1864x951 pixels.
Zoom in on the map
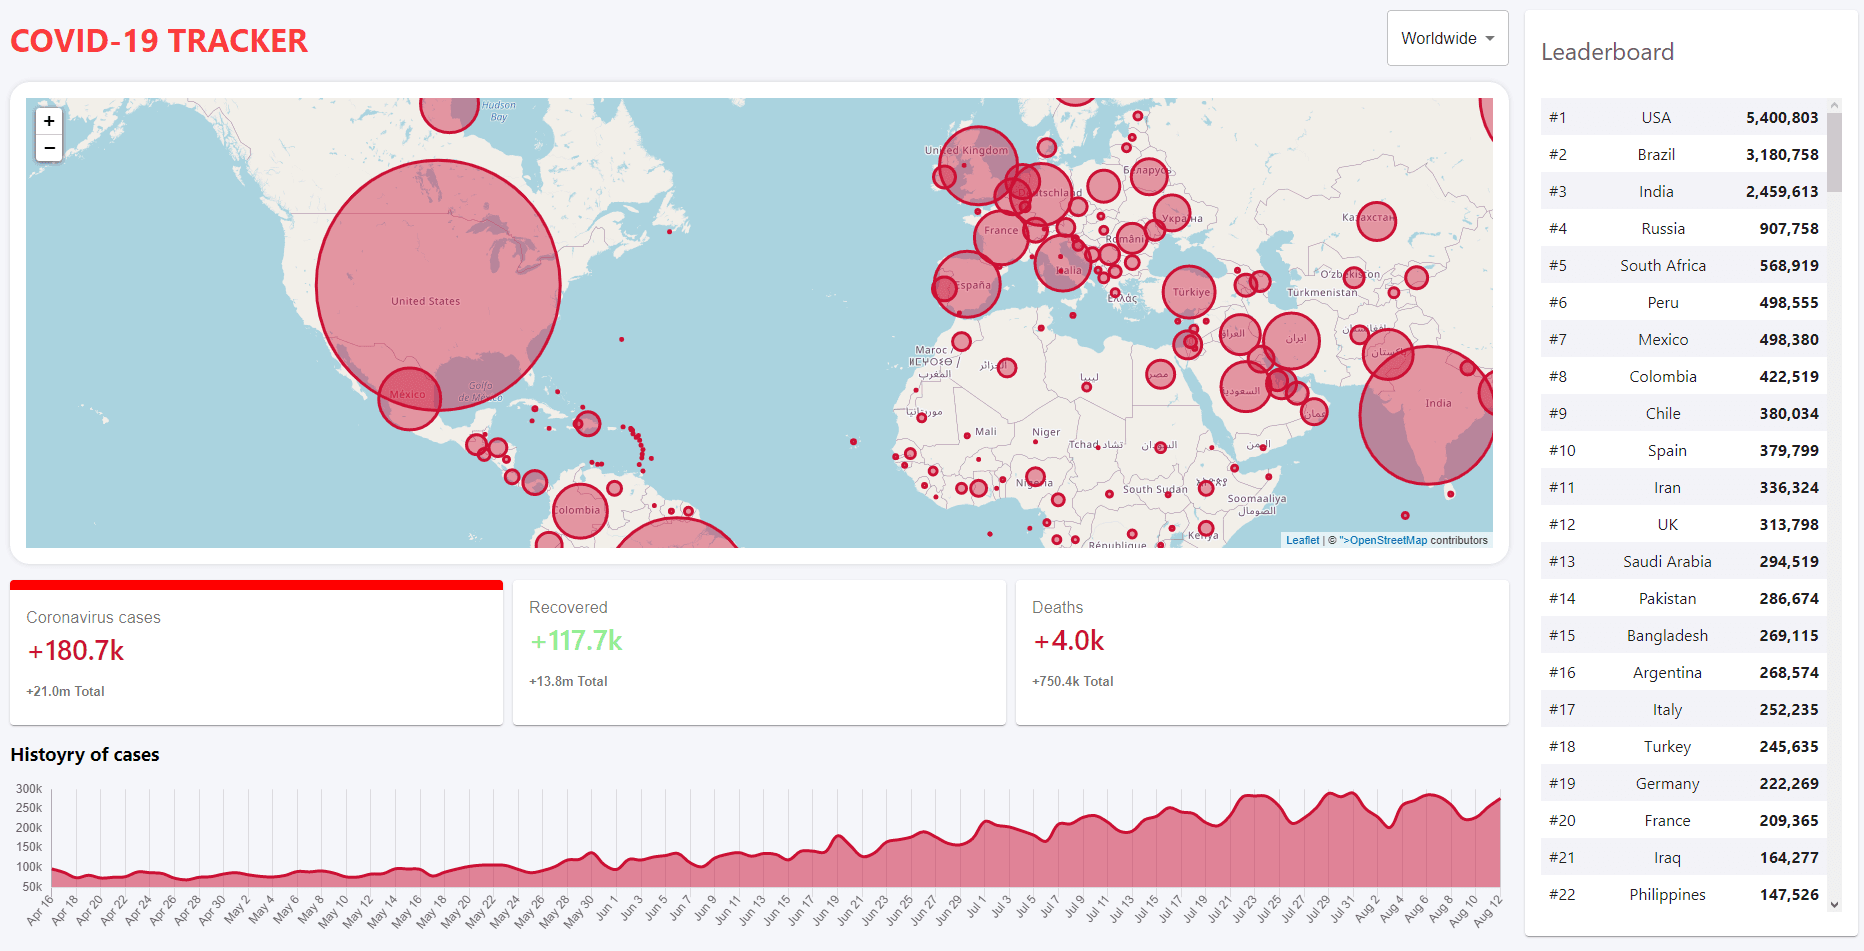click(49, 121)
